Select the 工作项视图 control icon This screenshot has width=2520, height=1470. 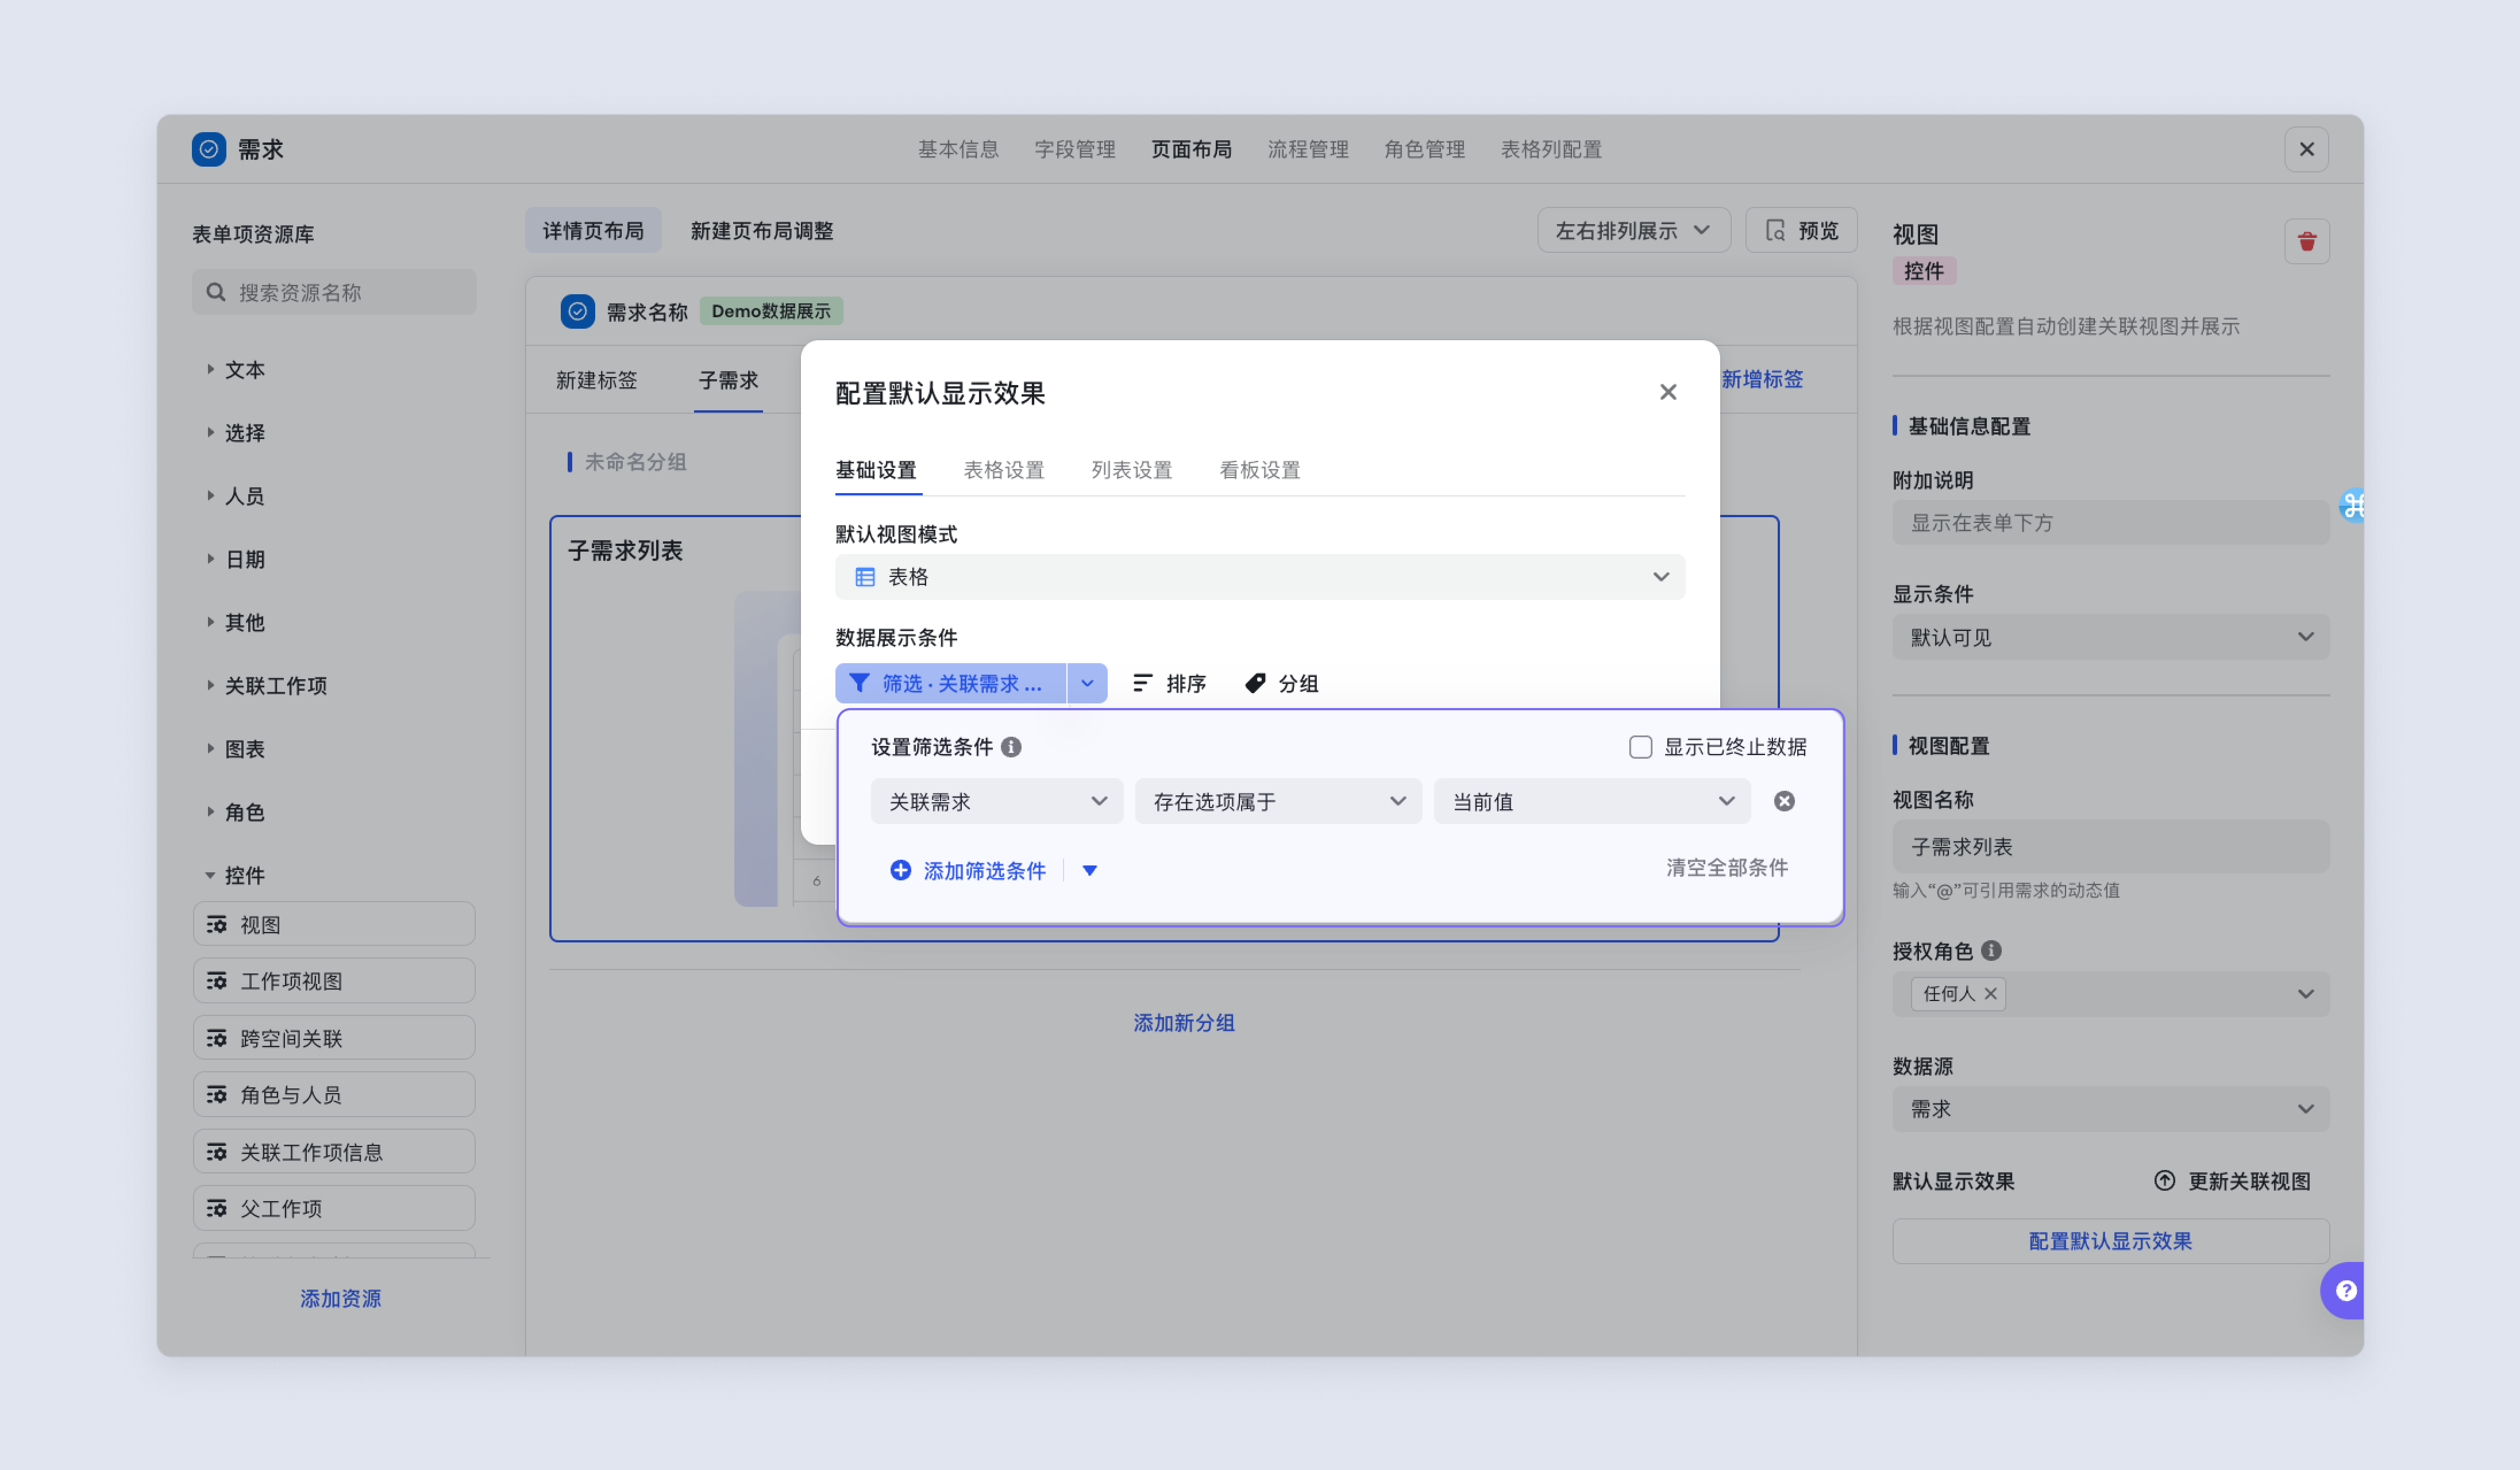tap(217, 981)
